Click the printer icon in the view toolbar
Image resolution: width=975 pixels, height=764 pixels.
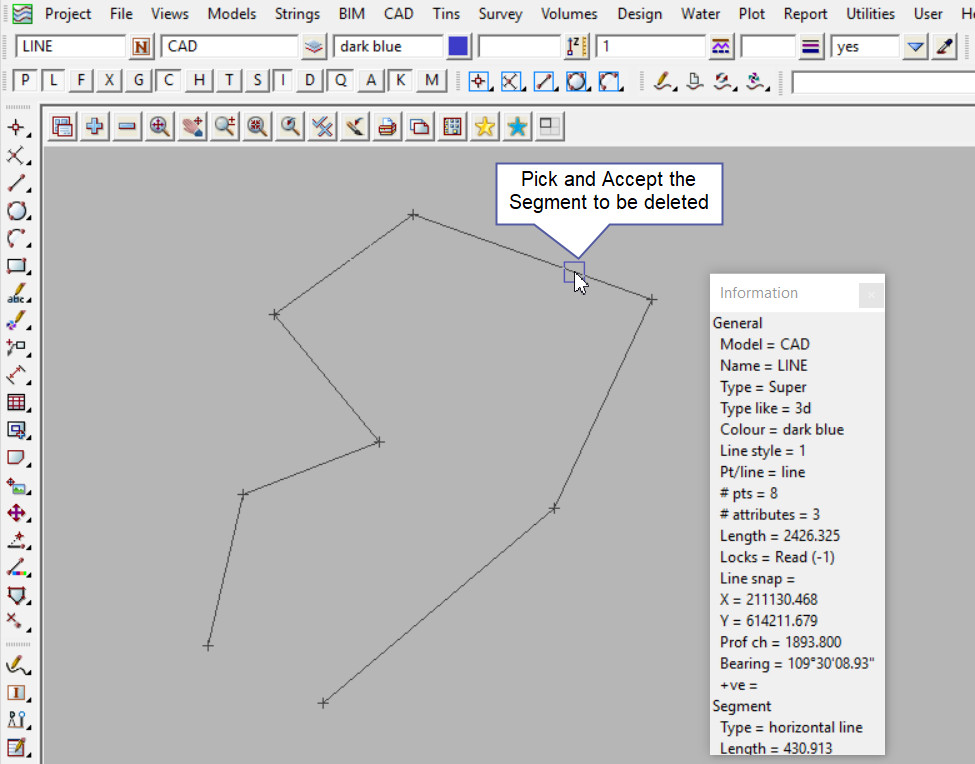(387, 126)
